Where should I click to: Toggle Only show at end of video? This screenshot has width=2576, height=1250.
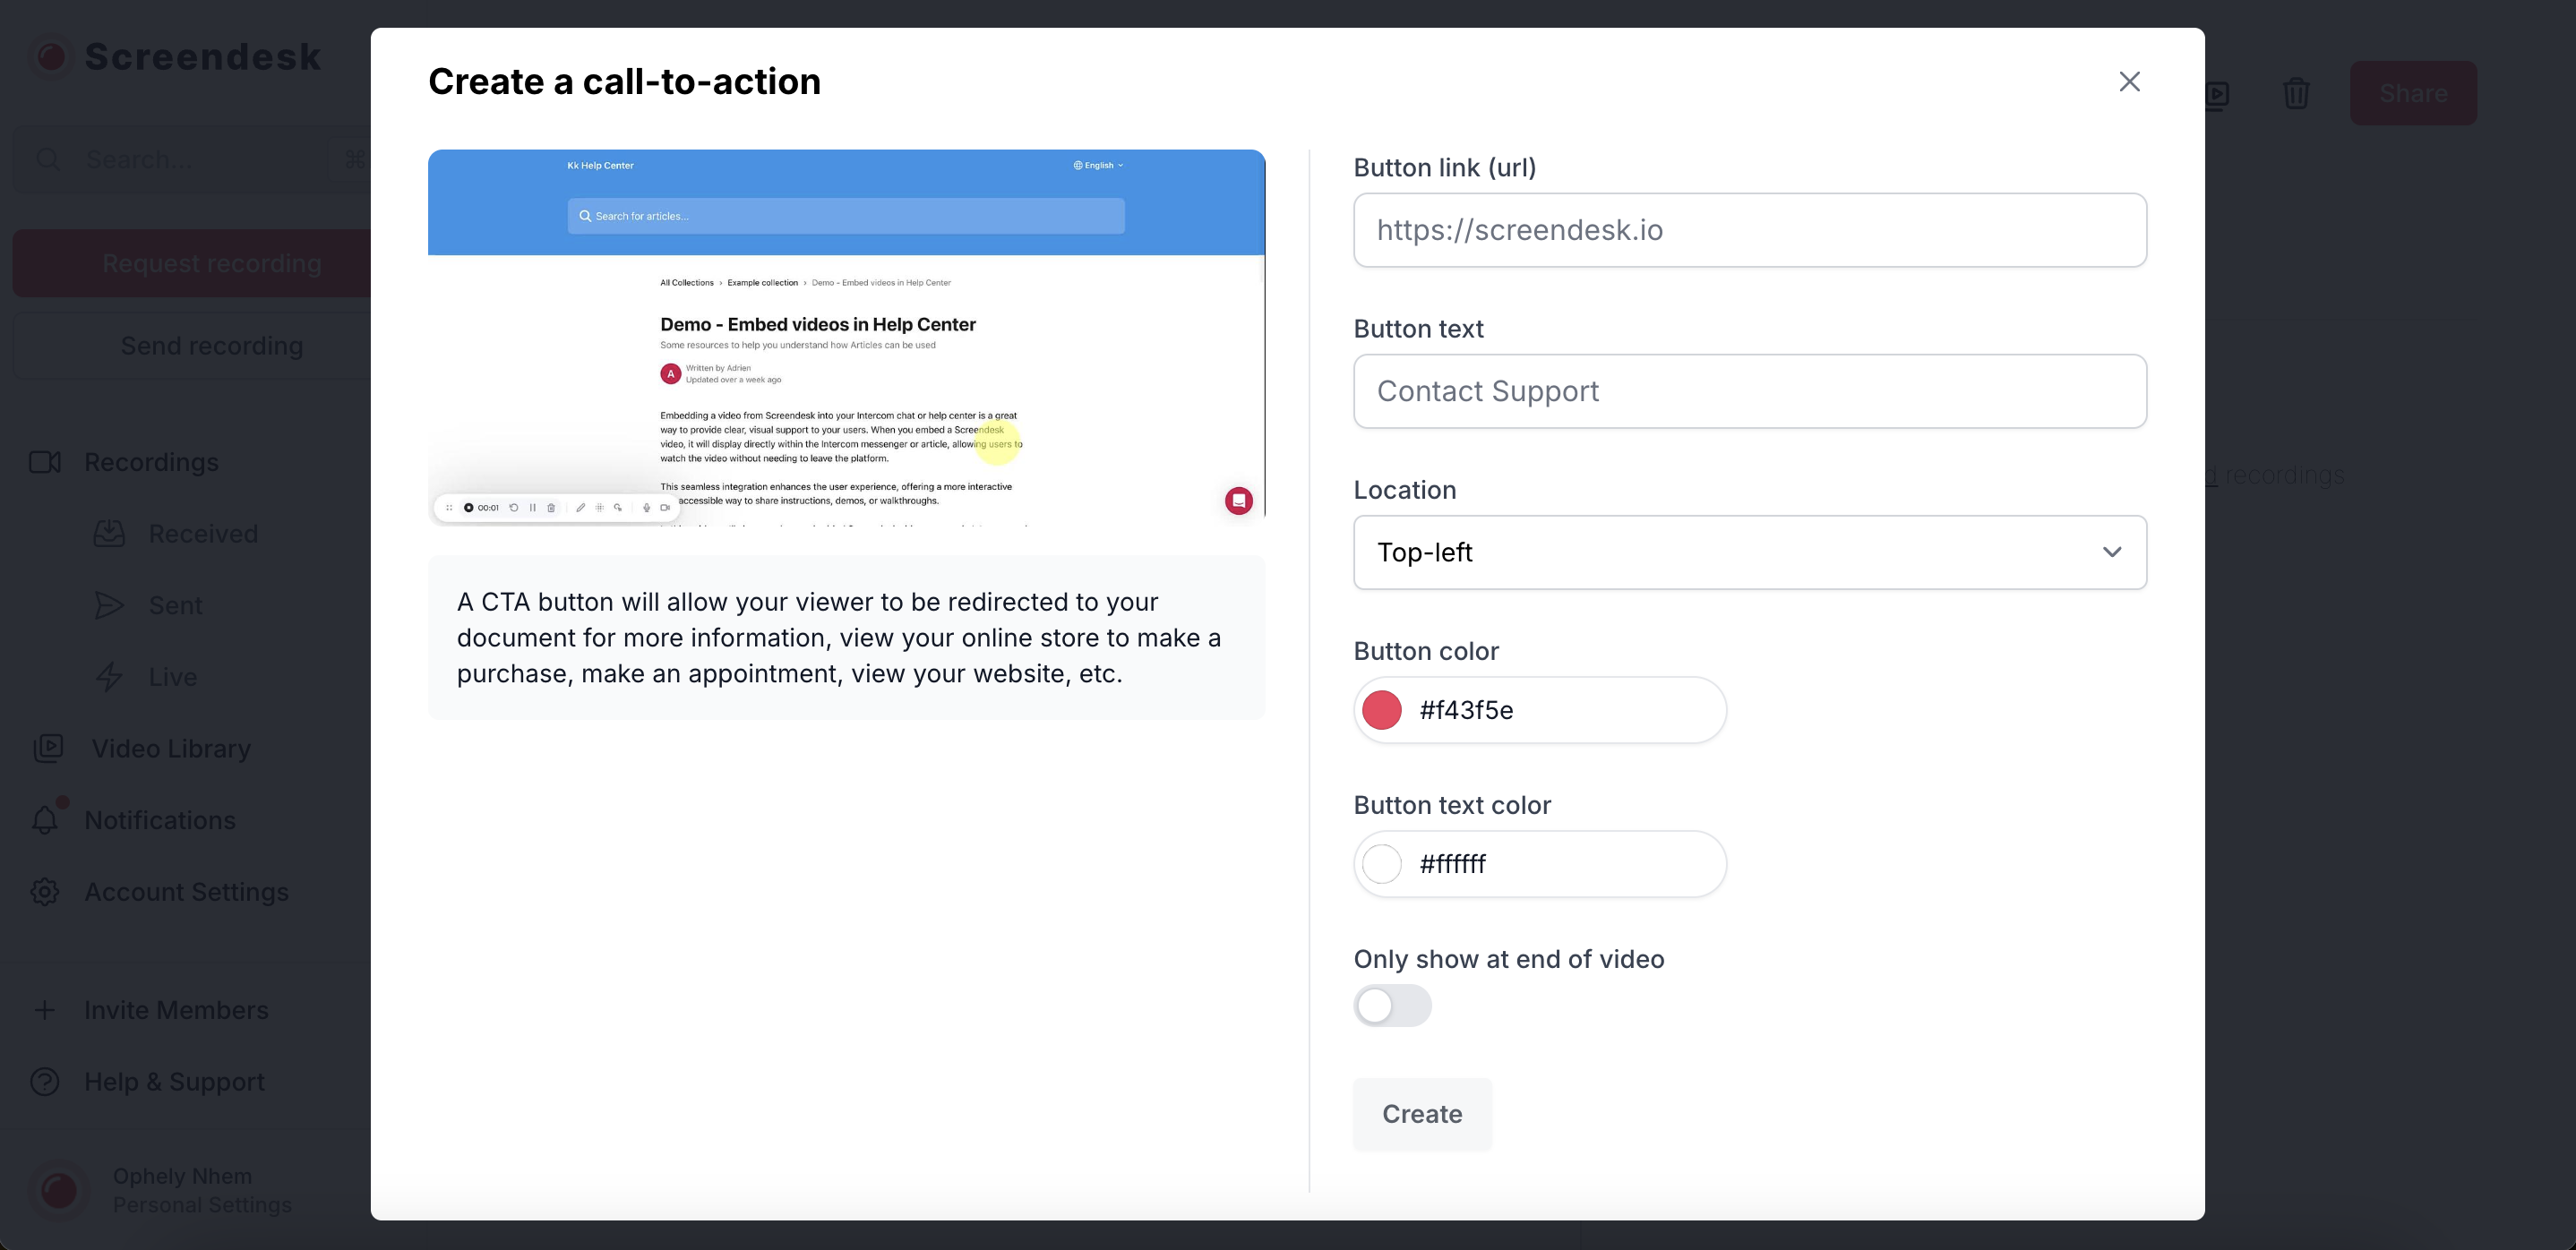(1392, 1005)
